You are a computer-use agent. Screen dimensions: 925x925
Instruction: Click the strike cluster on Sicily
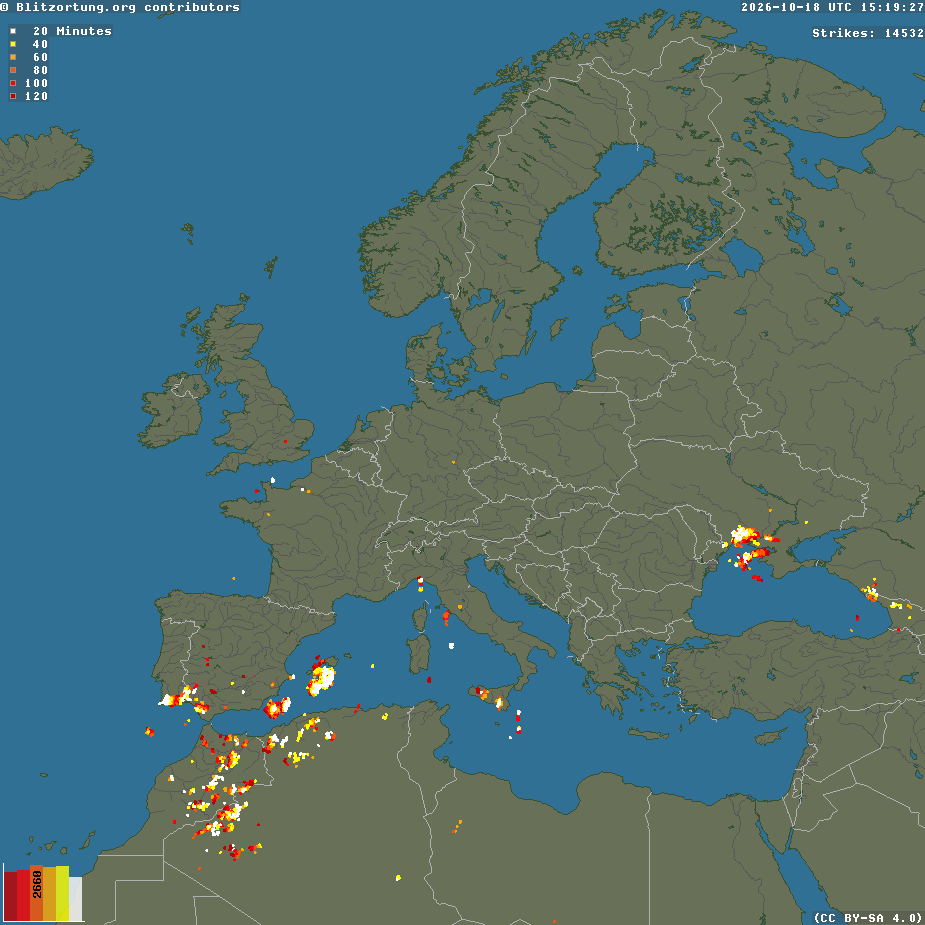(489, 697)
